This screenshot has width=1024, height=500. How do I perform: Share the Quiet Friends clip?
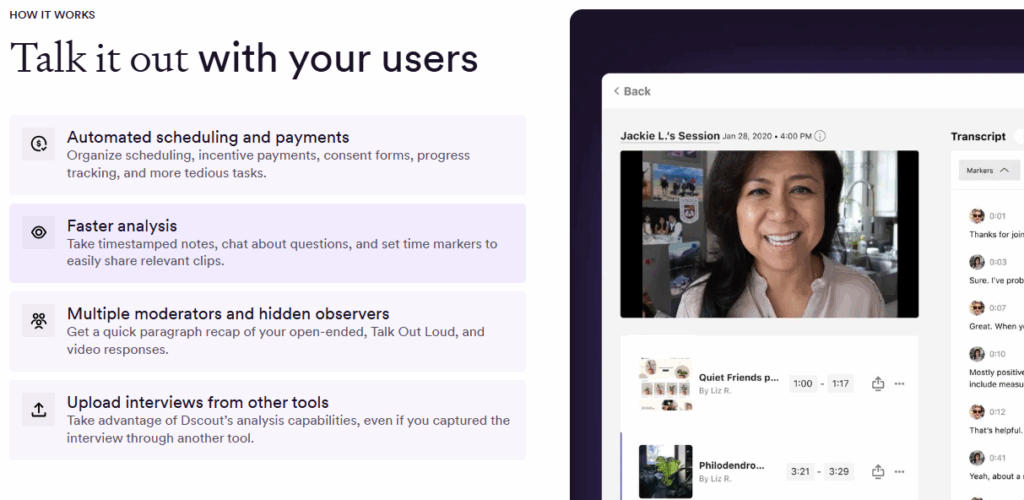pos(878,383)
